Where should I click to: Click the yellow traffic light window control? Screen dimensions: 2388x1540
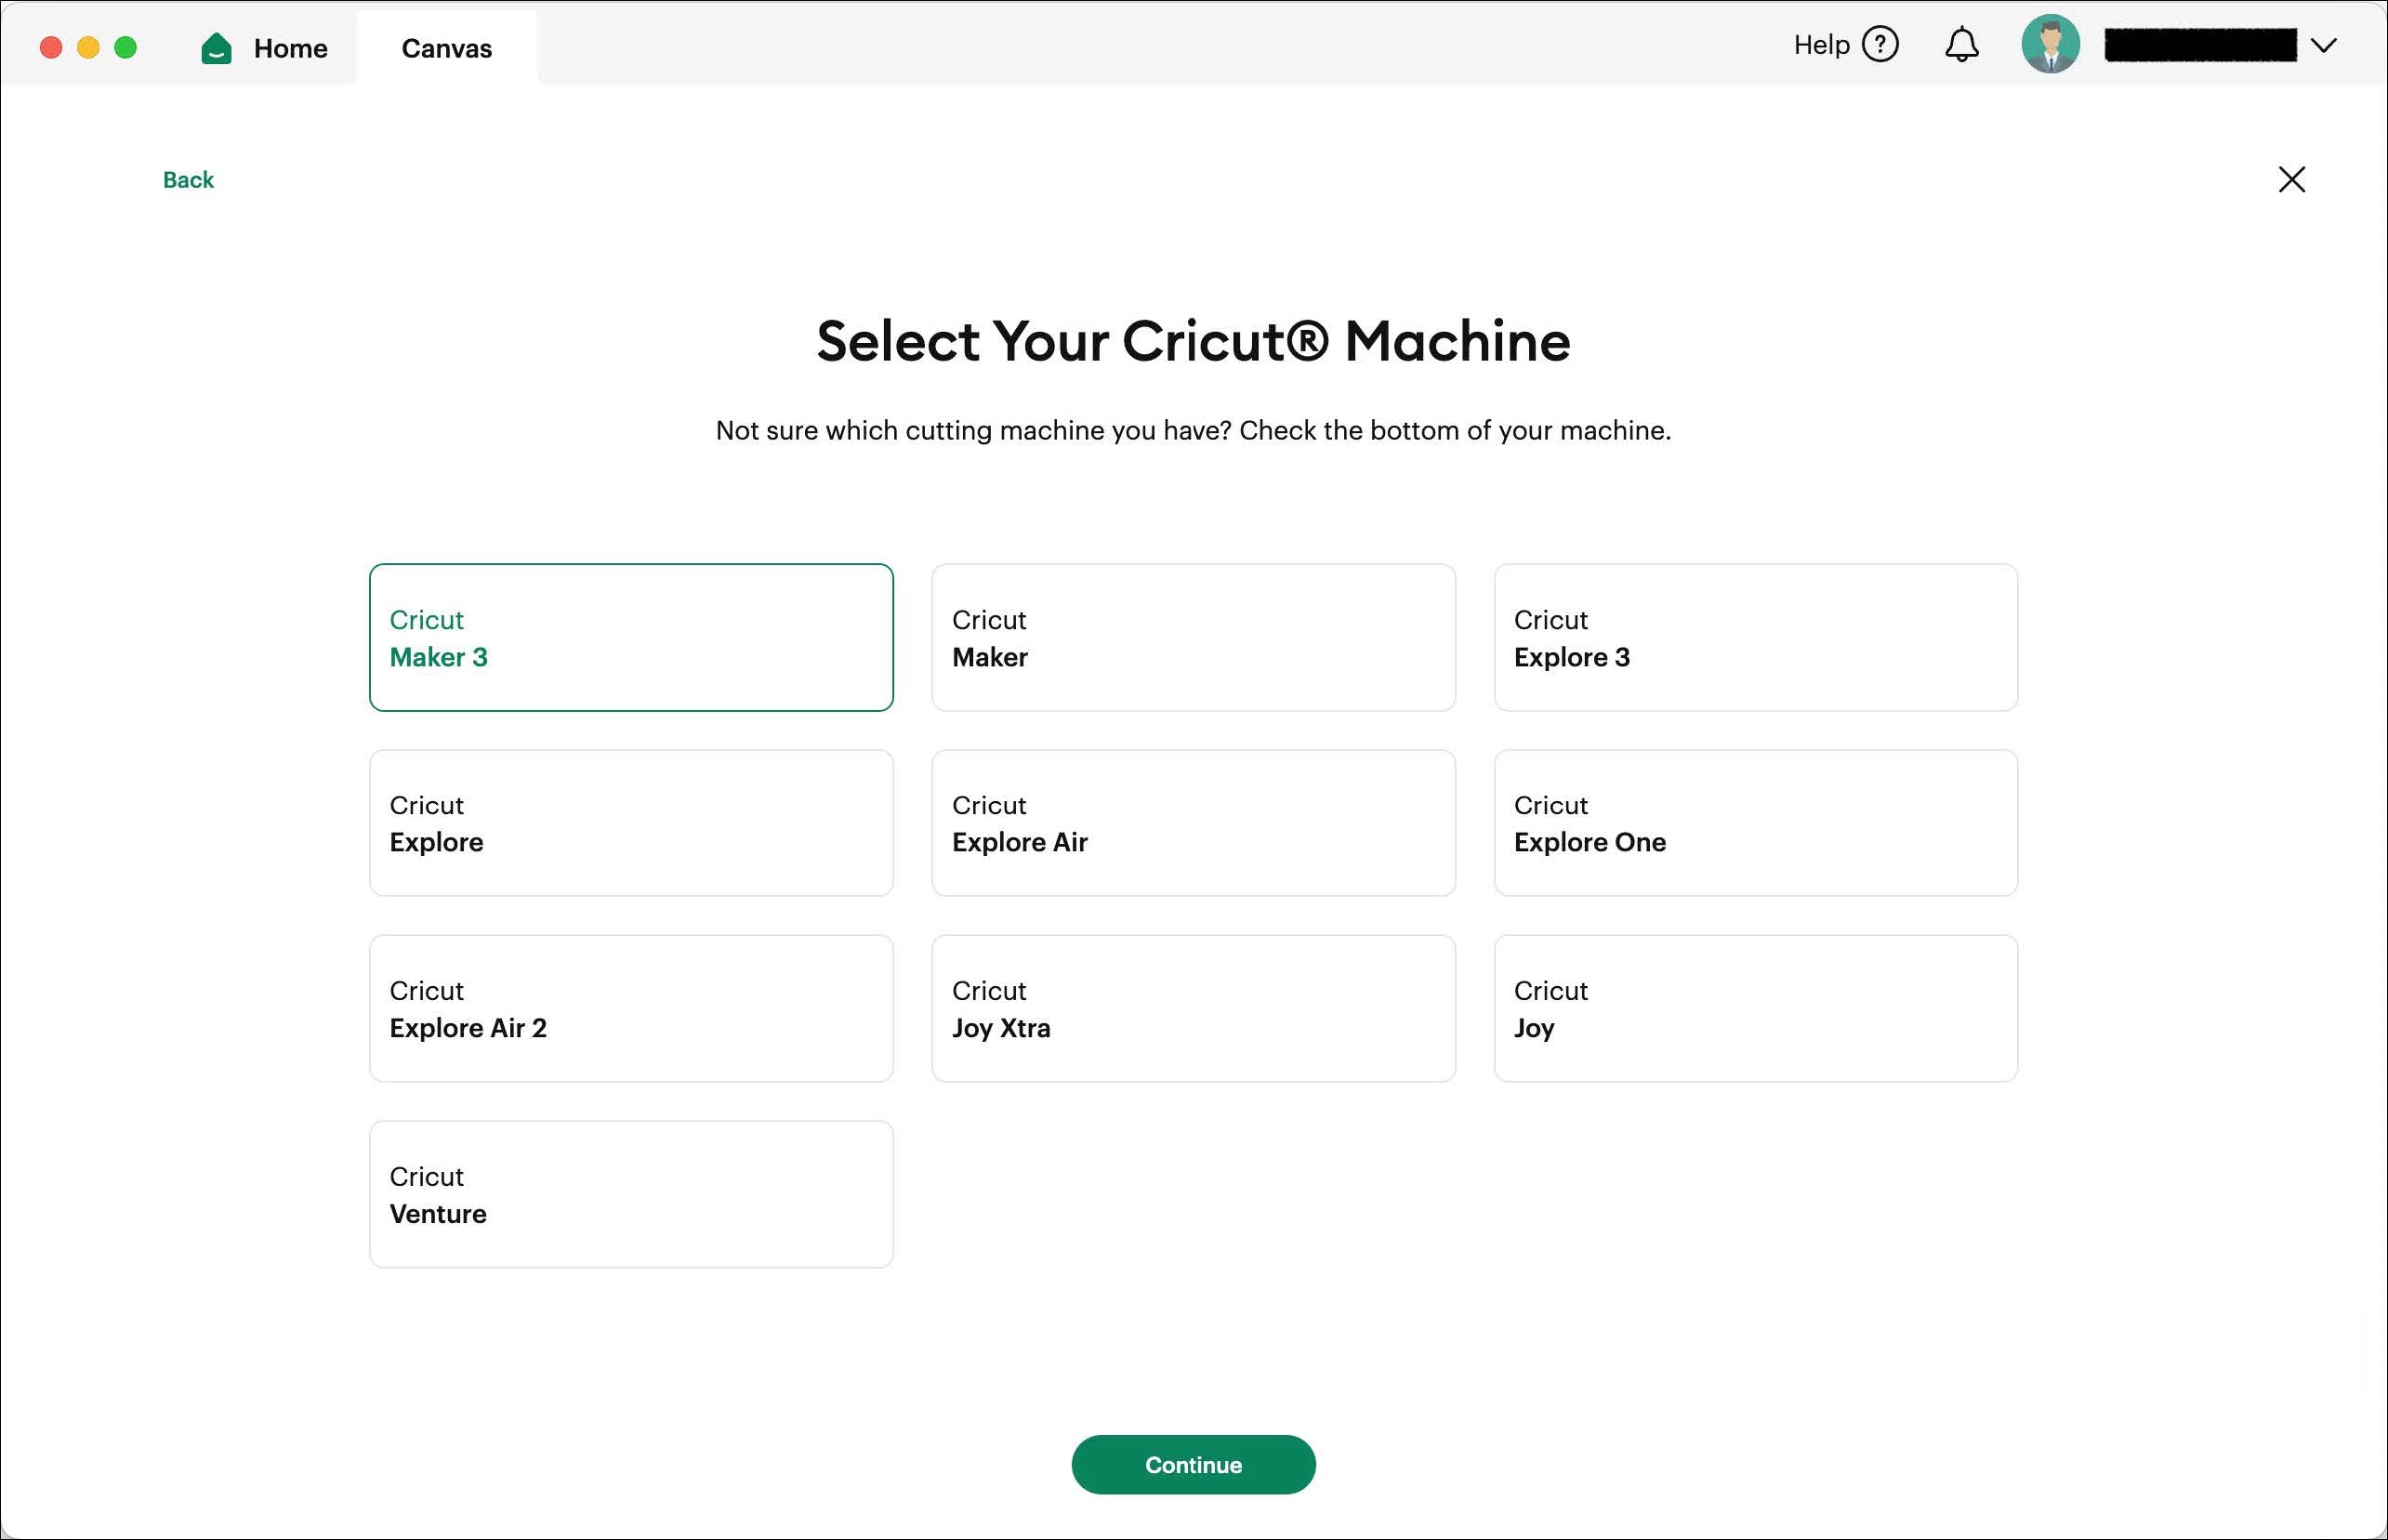pos(88,47)
